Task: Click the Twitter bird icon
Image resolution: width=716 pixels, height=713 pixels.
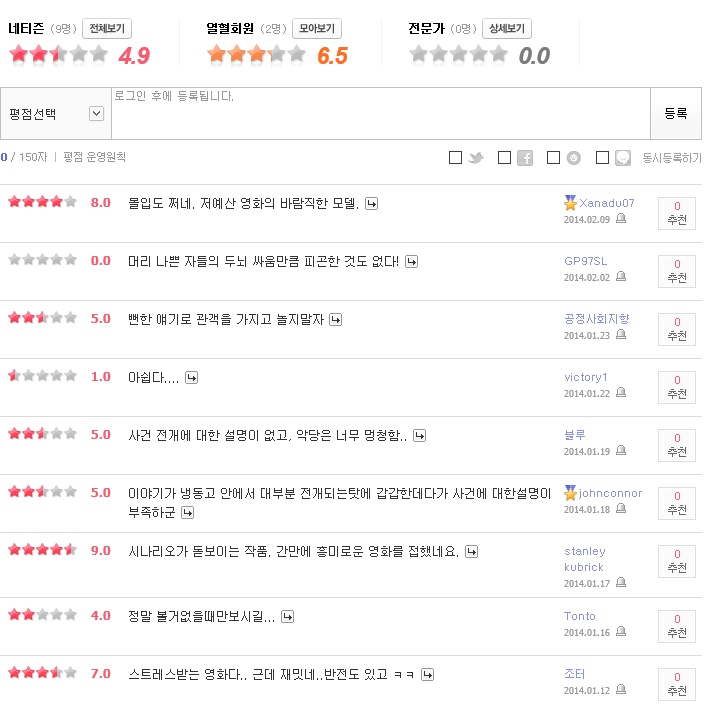Action: (476, 158)
